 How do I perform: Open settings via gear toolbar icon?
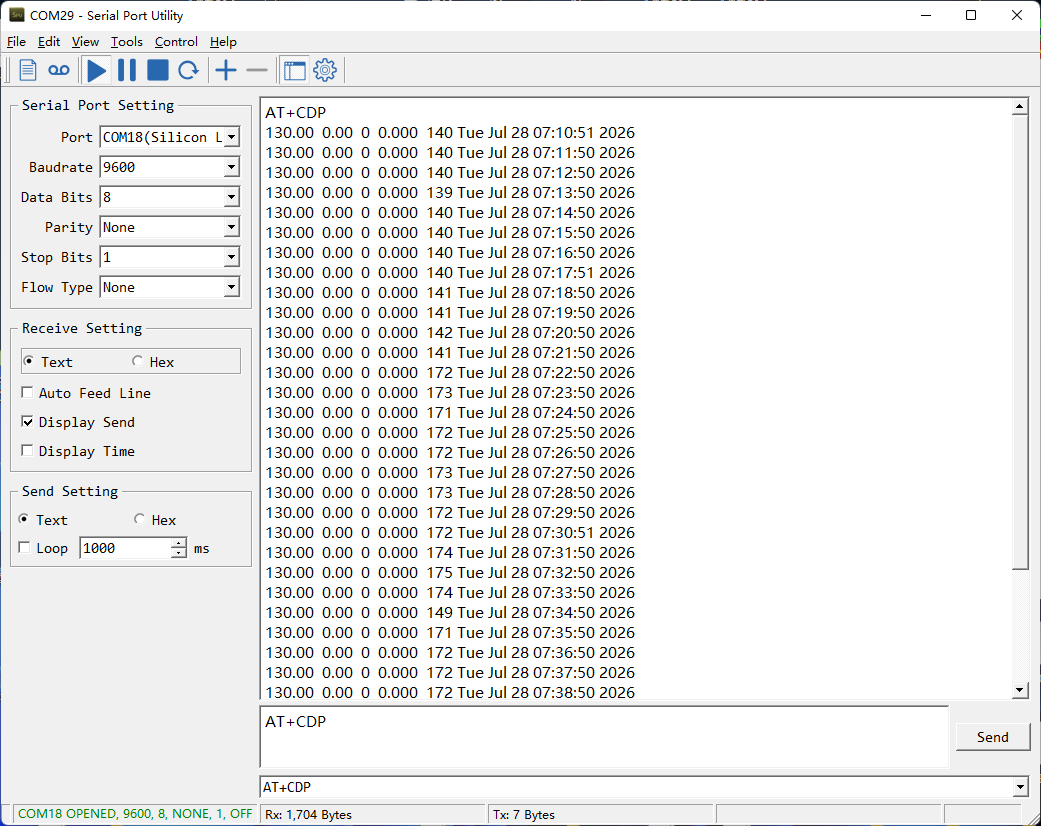coord(325,70)
